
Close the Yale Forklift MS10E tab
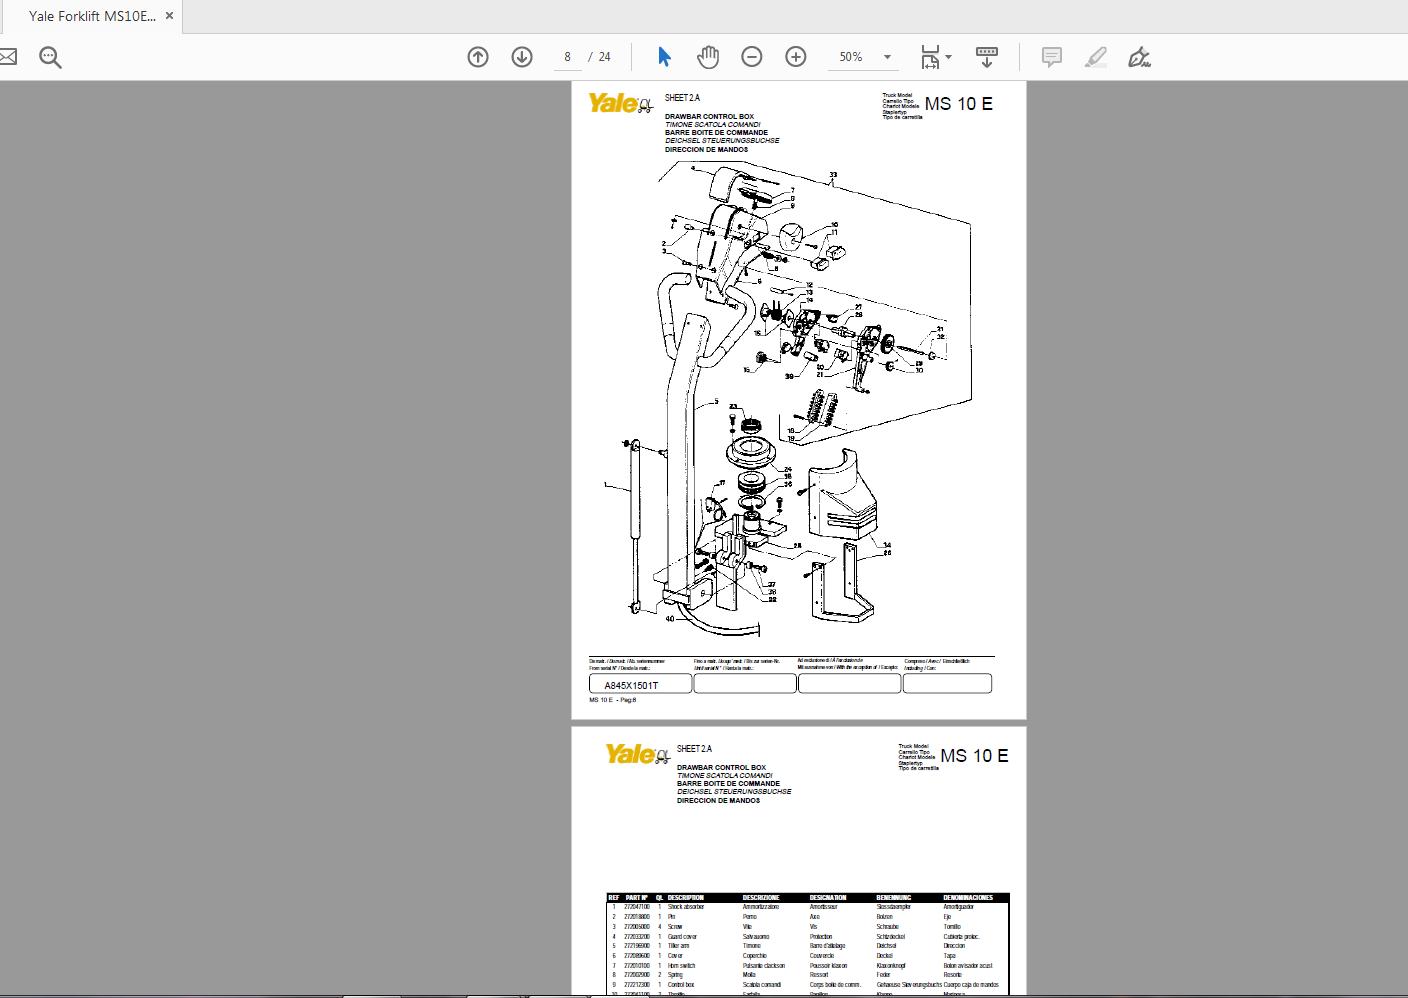(169, 16)
